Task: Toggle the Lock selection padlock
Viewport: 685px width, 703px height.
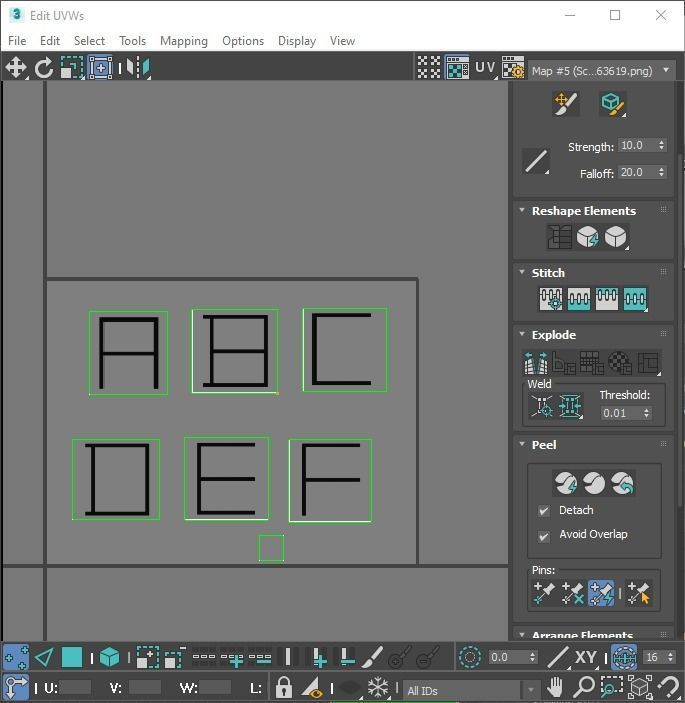Action: pyautogui.click(x=284, y=686)
